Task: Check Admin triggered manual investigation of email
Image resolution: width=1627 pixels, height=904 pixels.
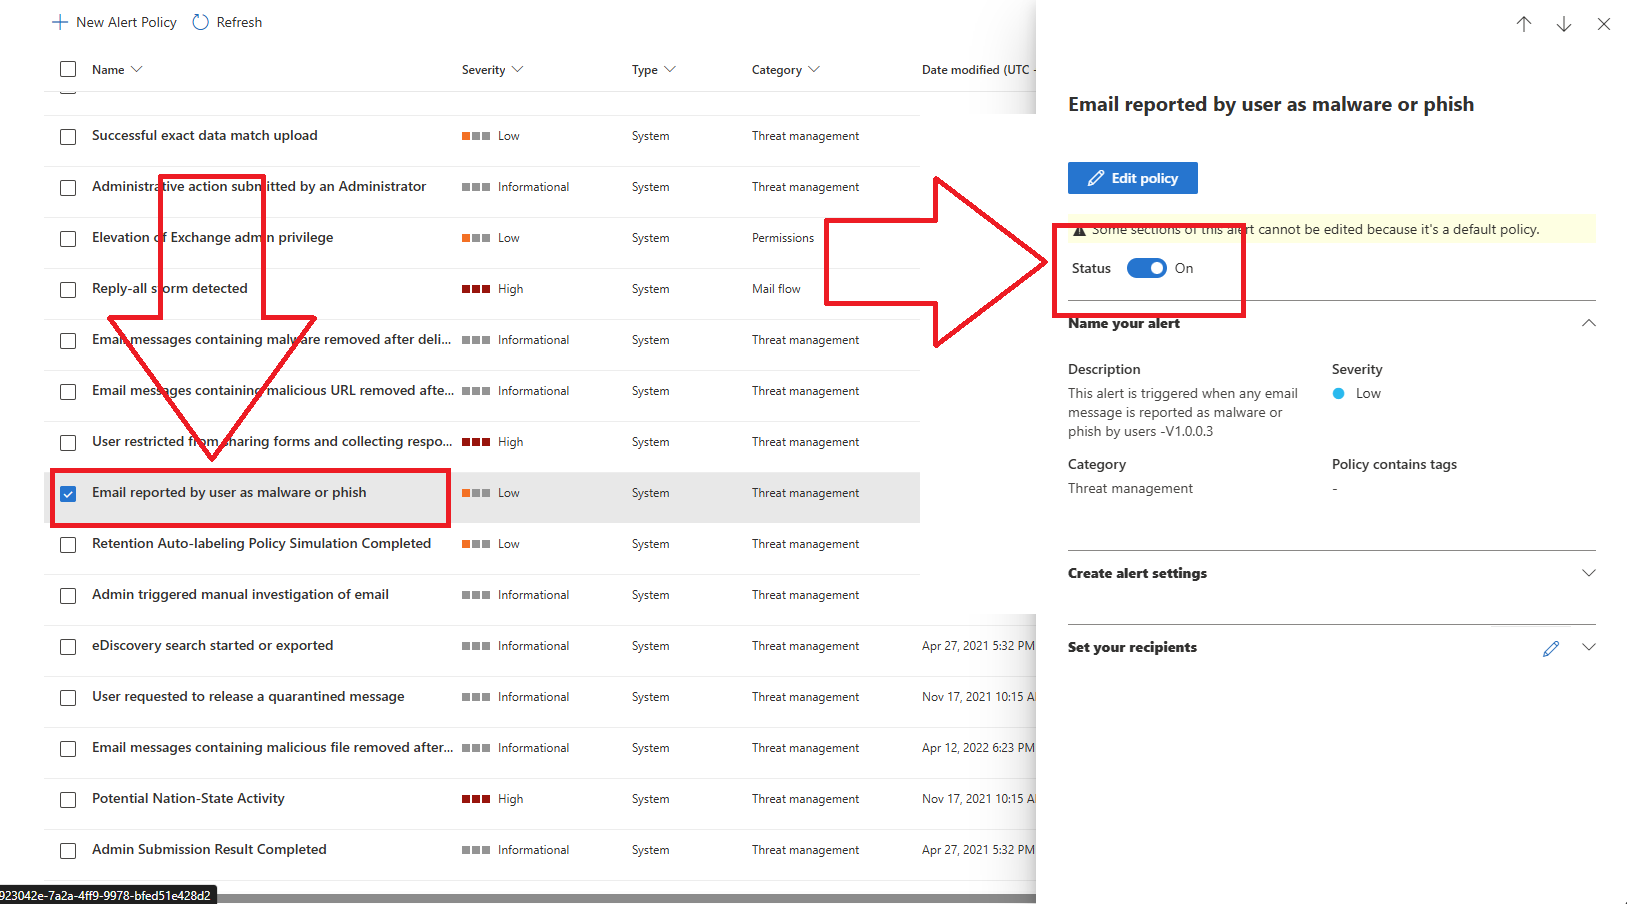Action: (68, 596)
